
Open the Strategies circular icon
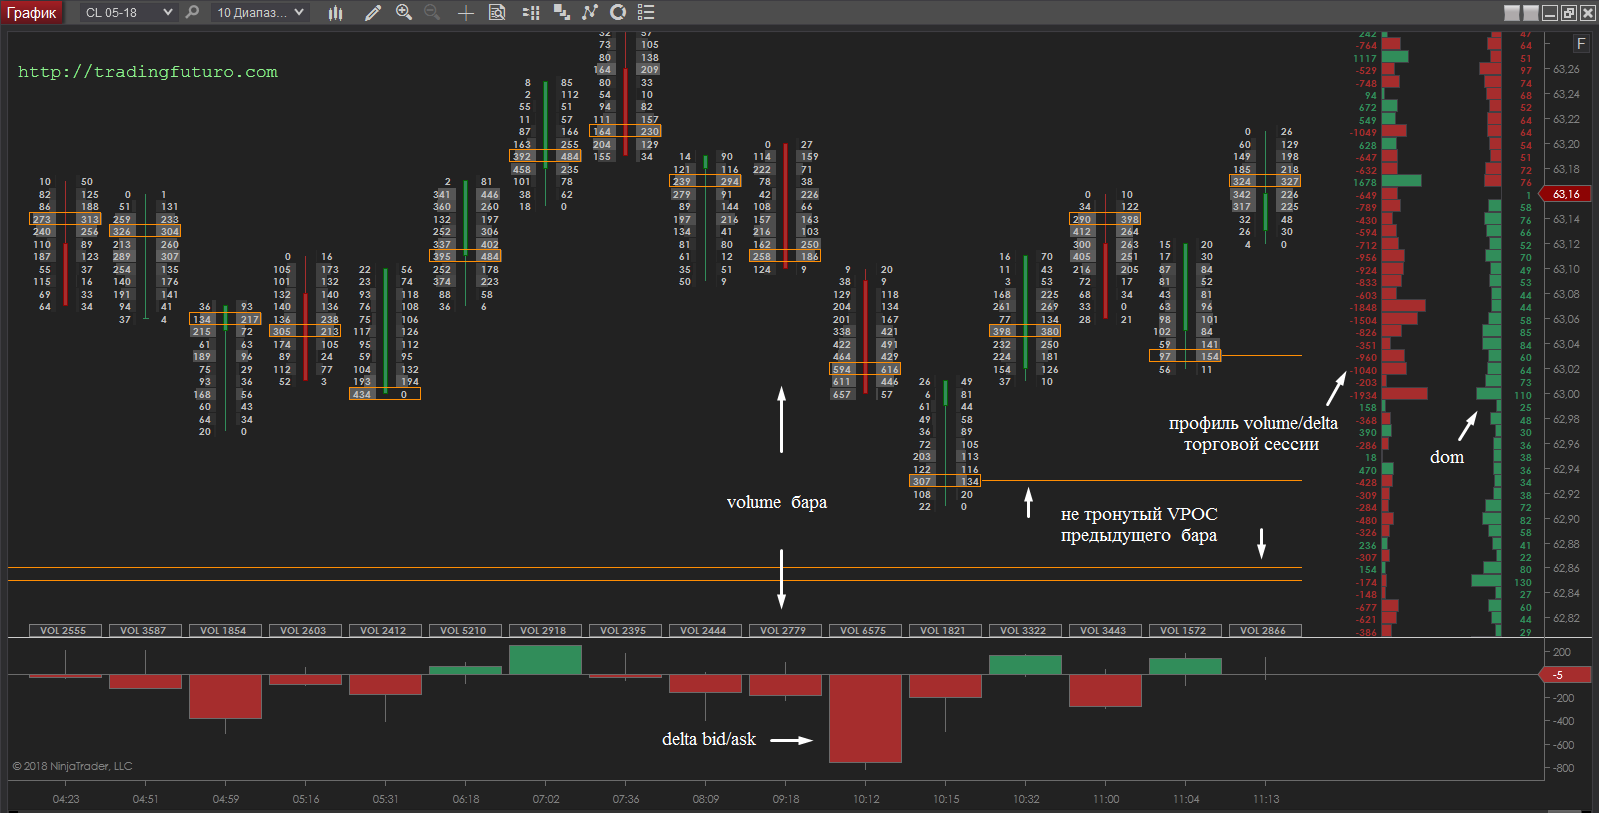(x=618, y=12)
